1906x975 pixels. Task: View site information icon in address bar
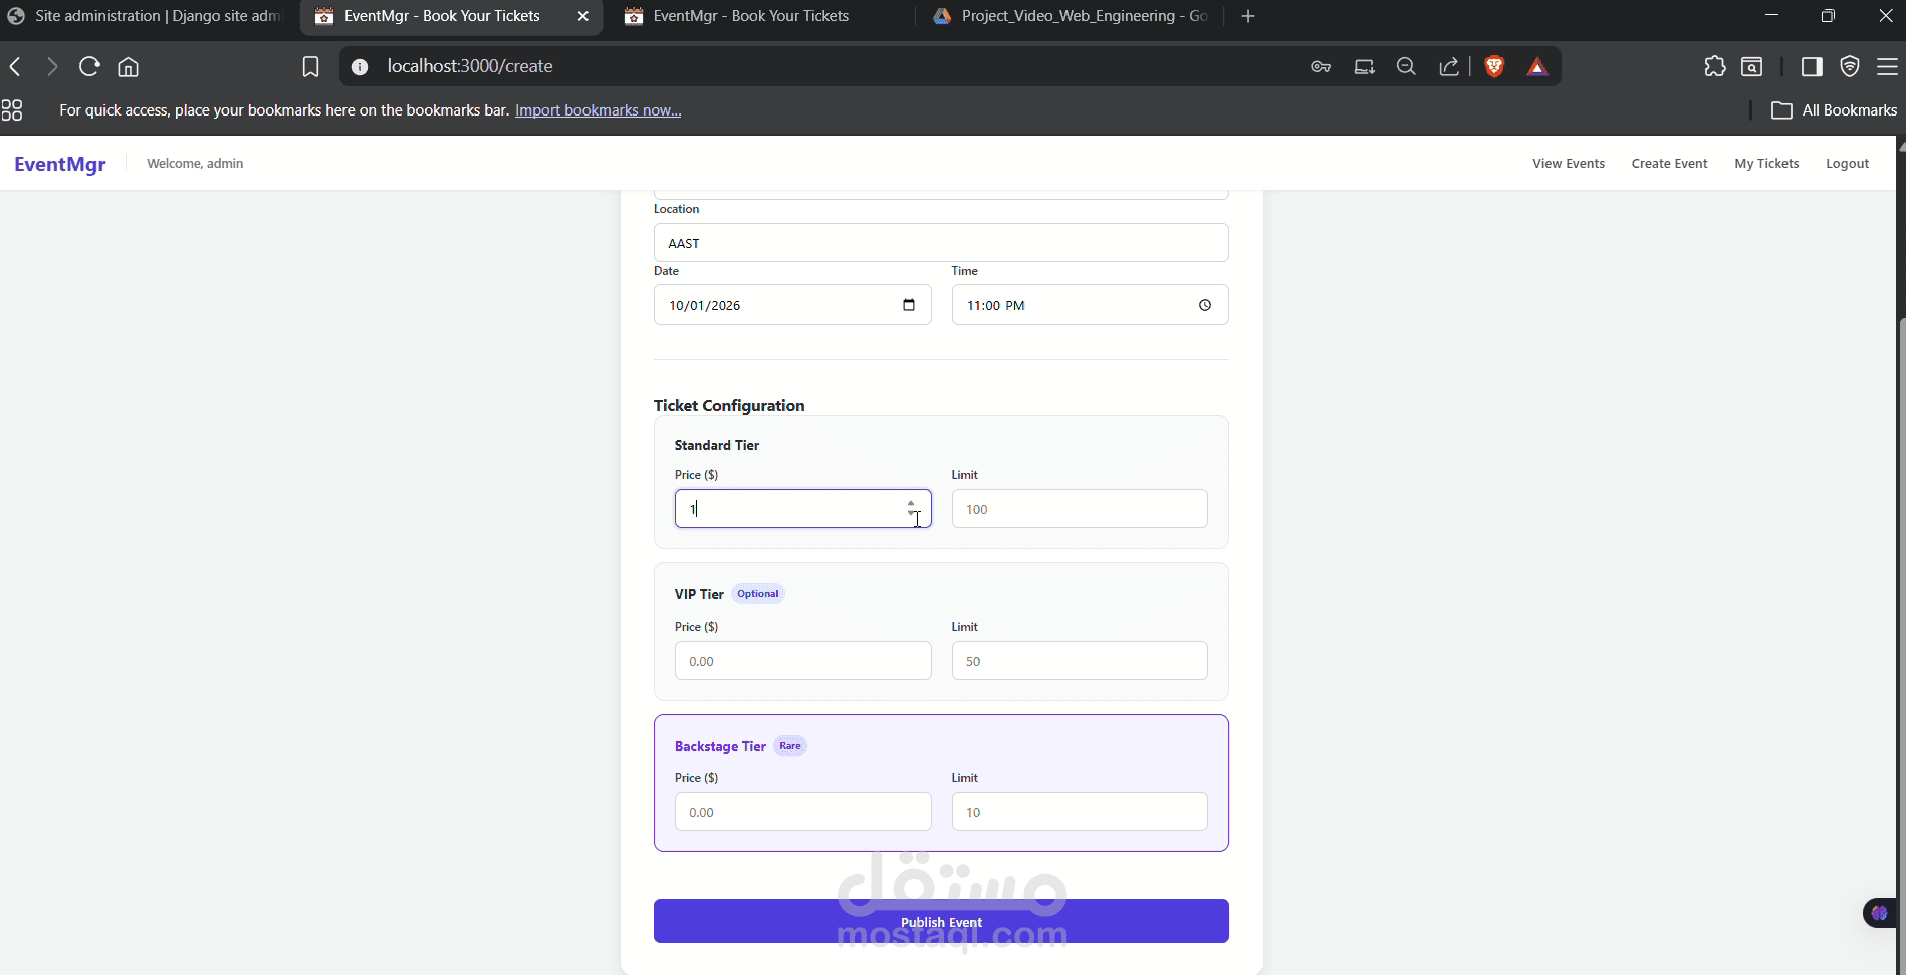pos(360,67)
